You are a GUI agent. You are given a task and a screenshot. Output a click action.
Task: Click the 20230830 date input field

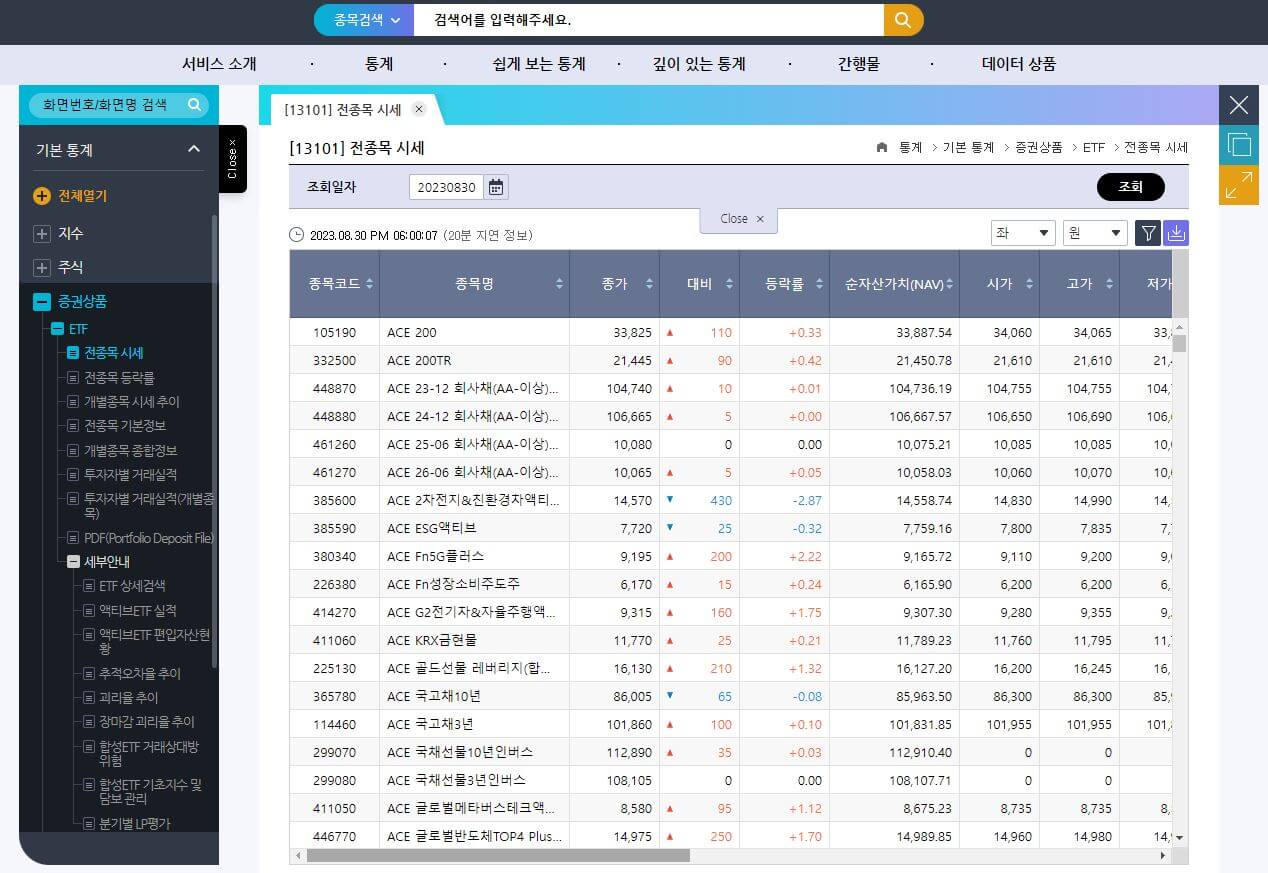point(446,186)
